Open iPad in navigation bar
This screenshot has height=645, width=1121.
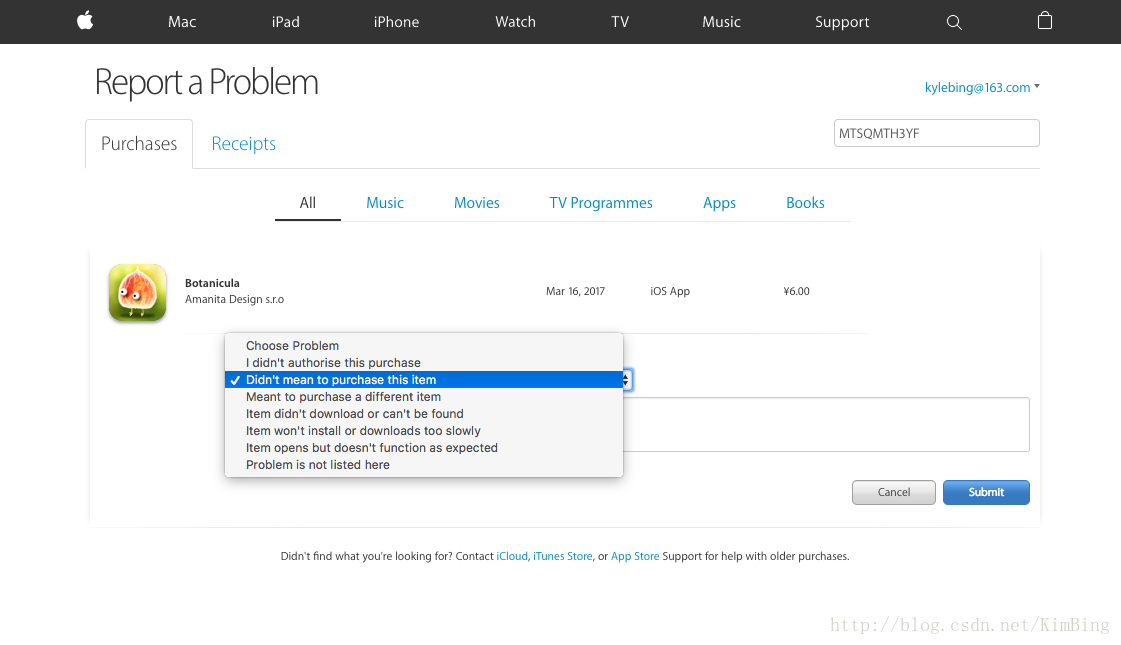pyautogui.click(x=285, y=22)
